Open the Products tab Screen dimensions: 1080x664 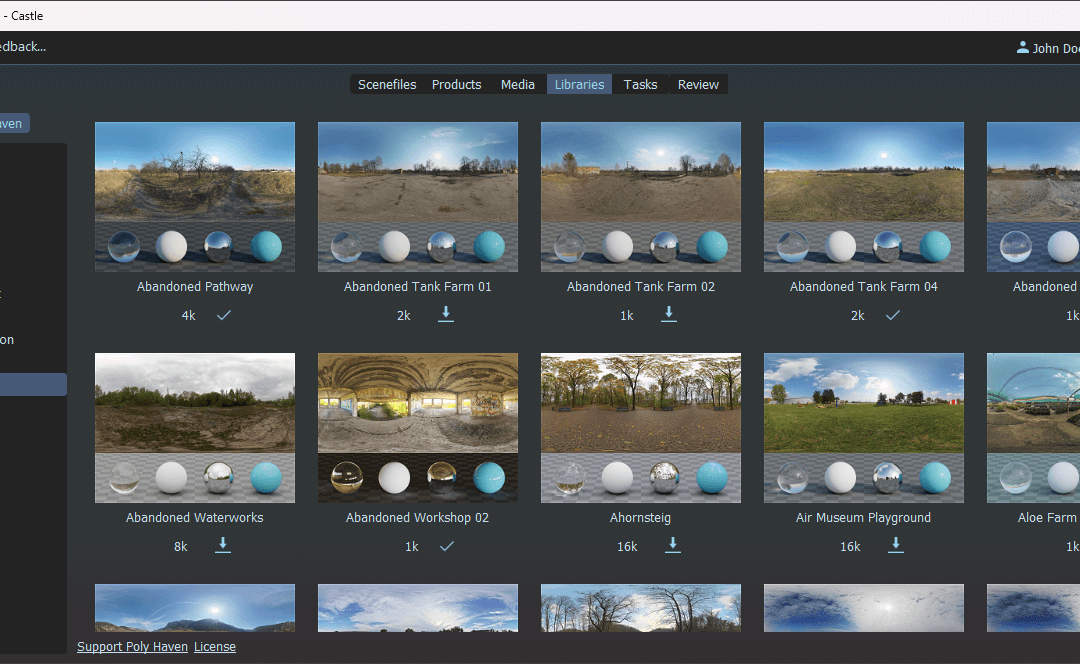coord(456,85)
